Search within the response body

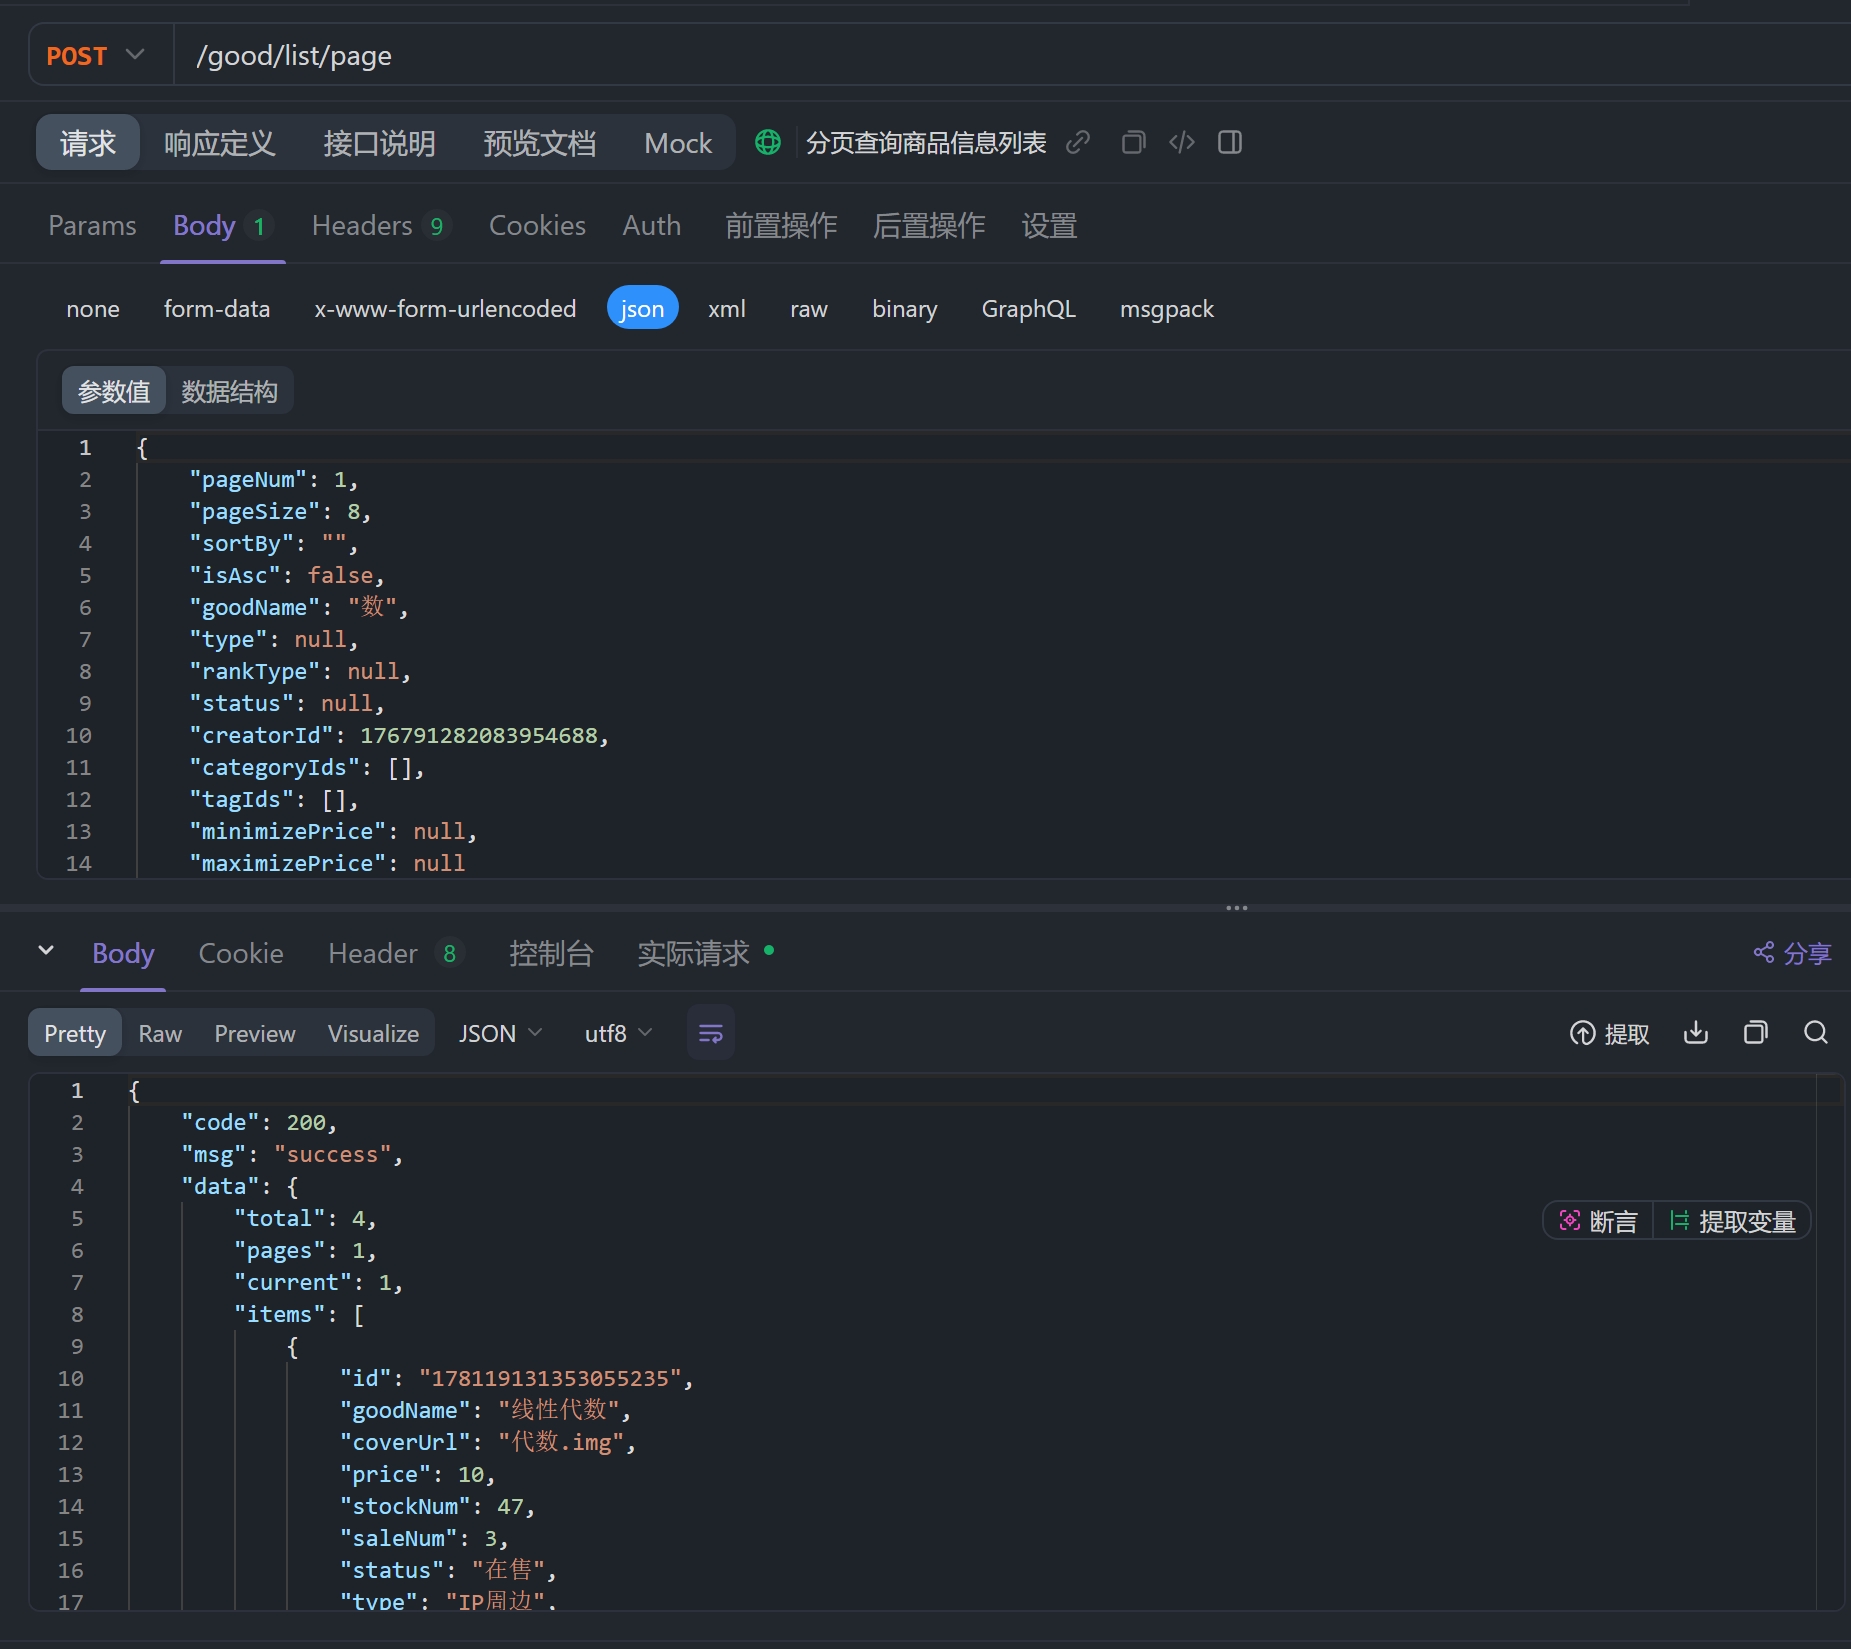[x=1815, y=1033]
